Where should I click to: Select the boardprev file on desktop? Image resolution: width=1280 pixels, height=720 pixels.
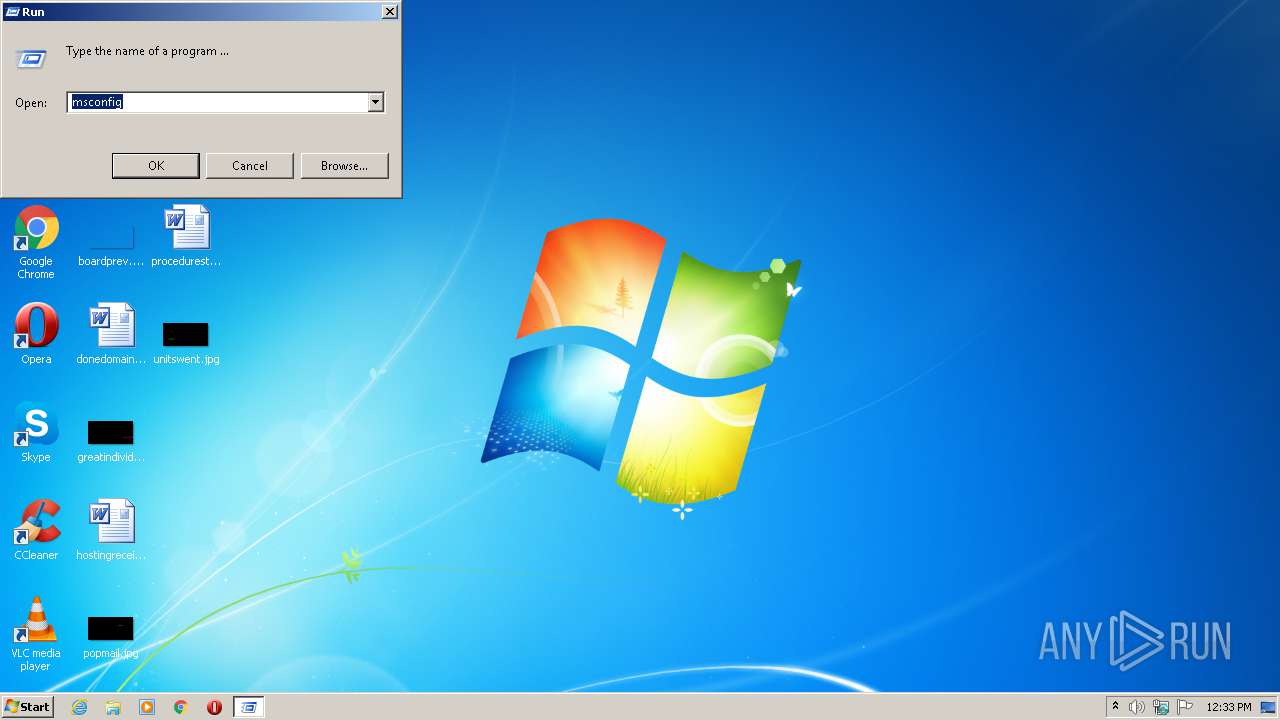(111, 245)
